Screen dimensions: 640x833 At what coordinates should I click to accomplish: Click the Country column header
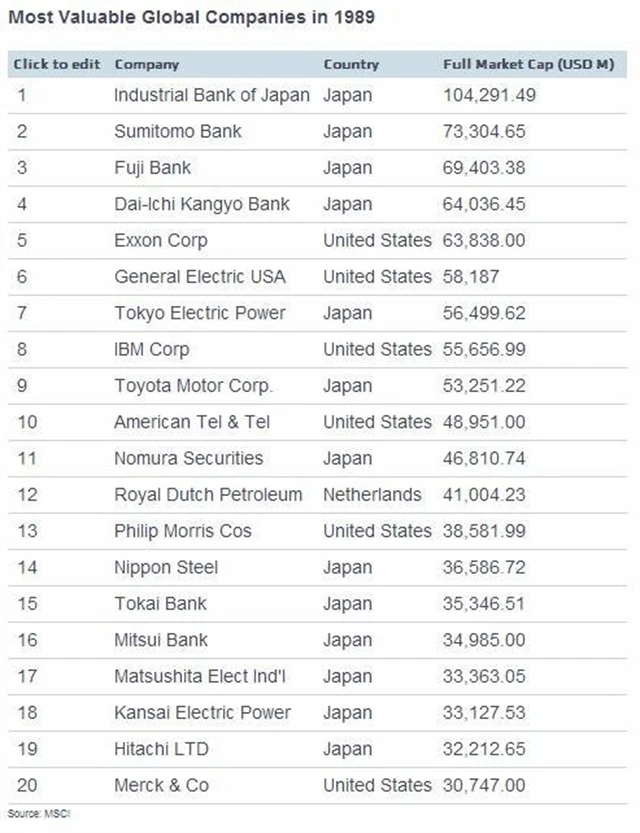click(x=351, y=64)
